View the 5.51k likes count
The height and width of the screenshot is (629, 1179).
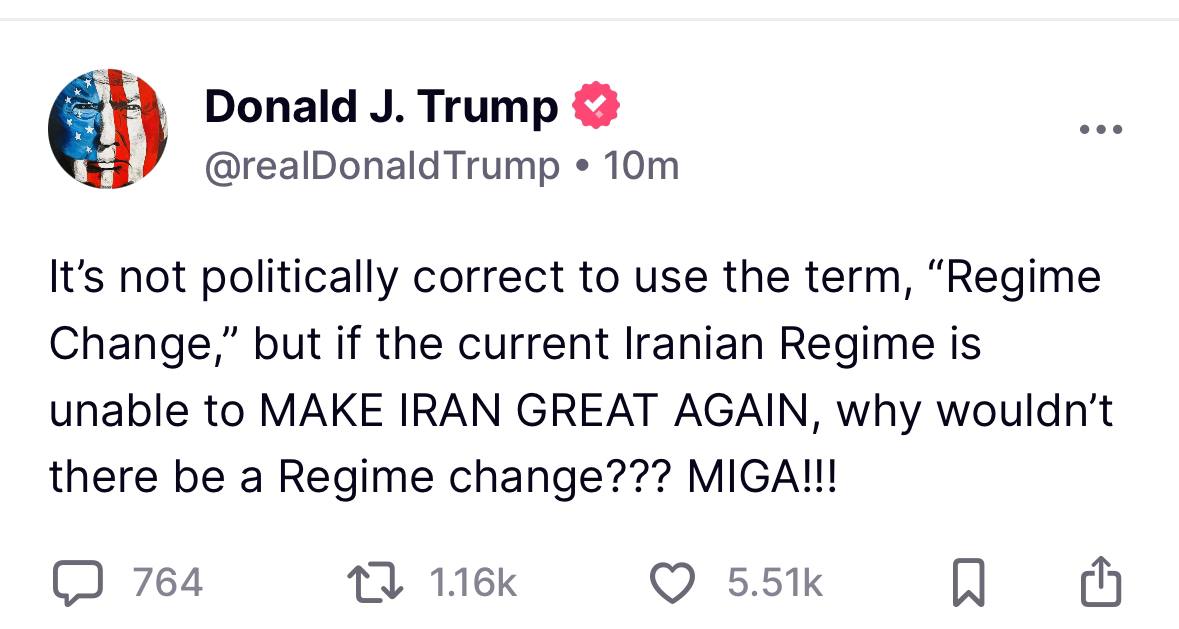click(775, 582)
